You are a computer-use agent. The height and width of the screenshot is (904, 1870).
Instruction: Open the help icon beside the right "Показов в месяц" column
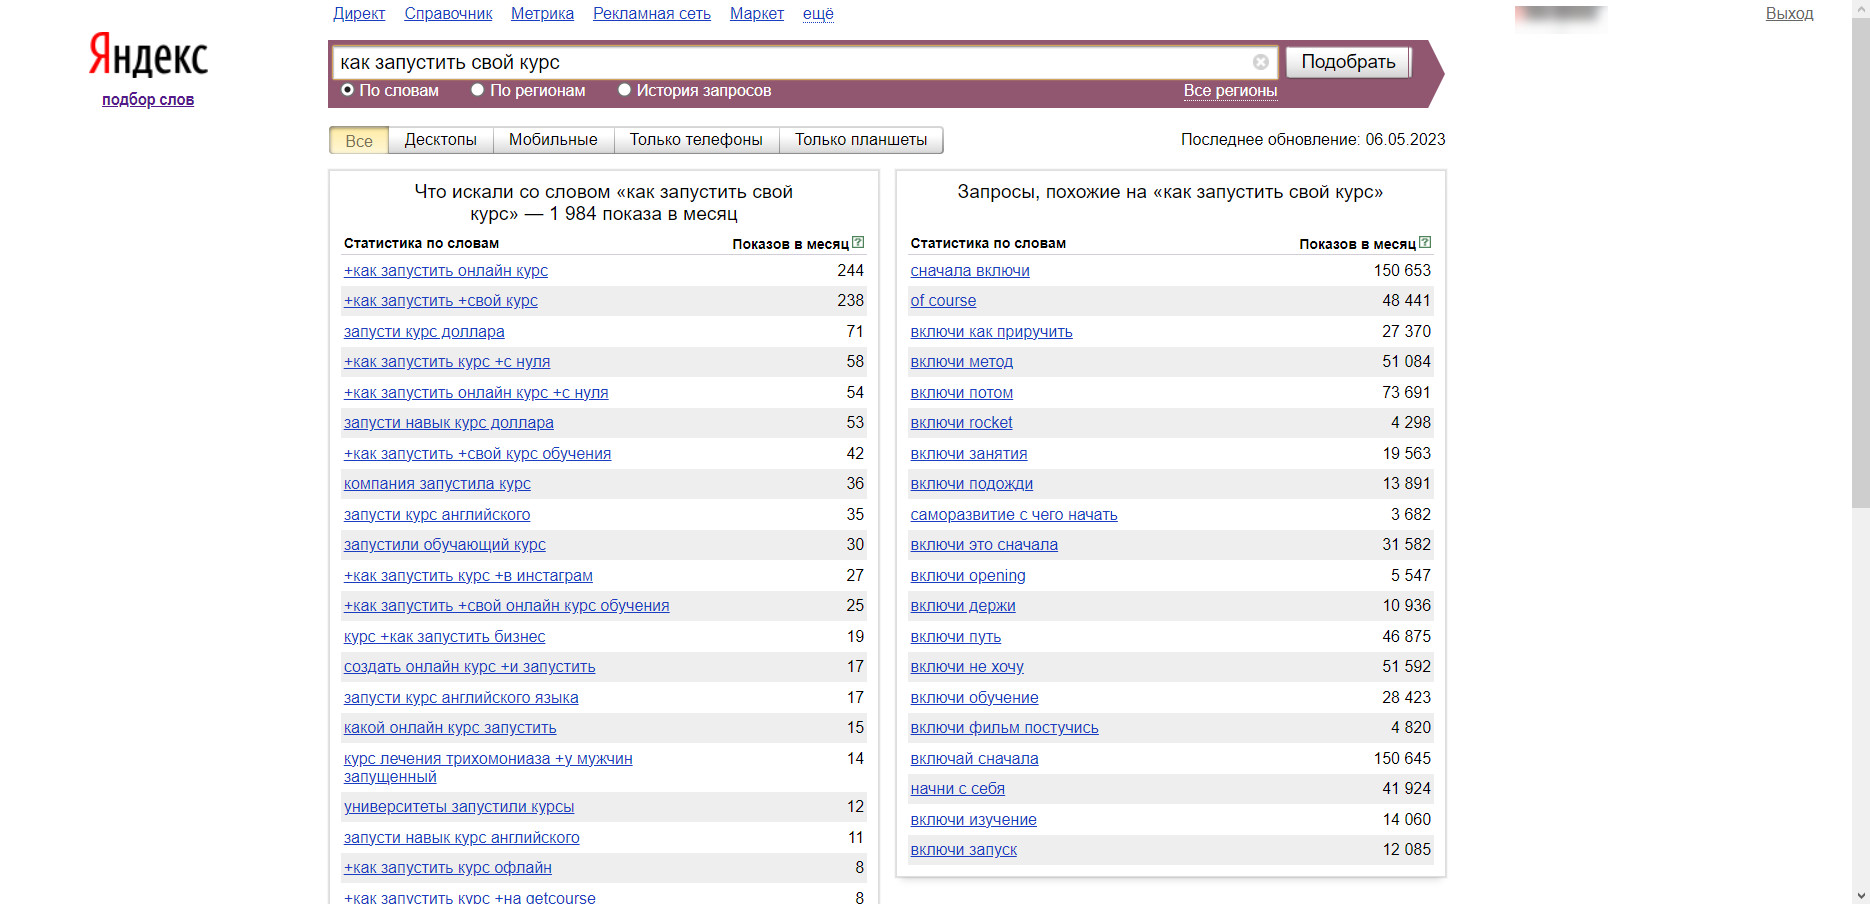click(x=1425, y=242)
